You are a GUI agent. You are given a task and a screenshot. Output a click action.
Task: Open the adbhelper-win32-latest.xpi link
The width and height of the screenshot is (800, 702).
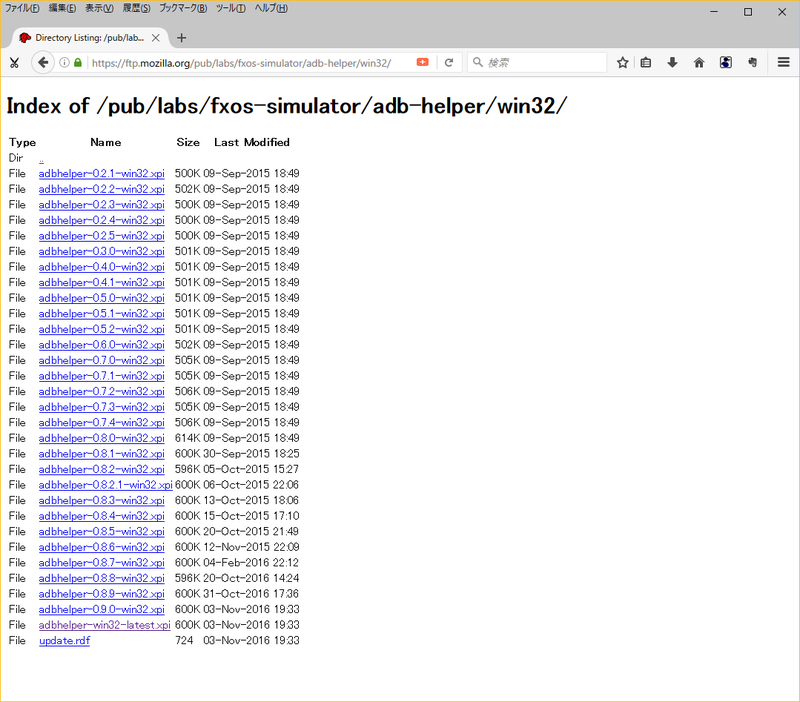click(105, 625)
